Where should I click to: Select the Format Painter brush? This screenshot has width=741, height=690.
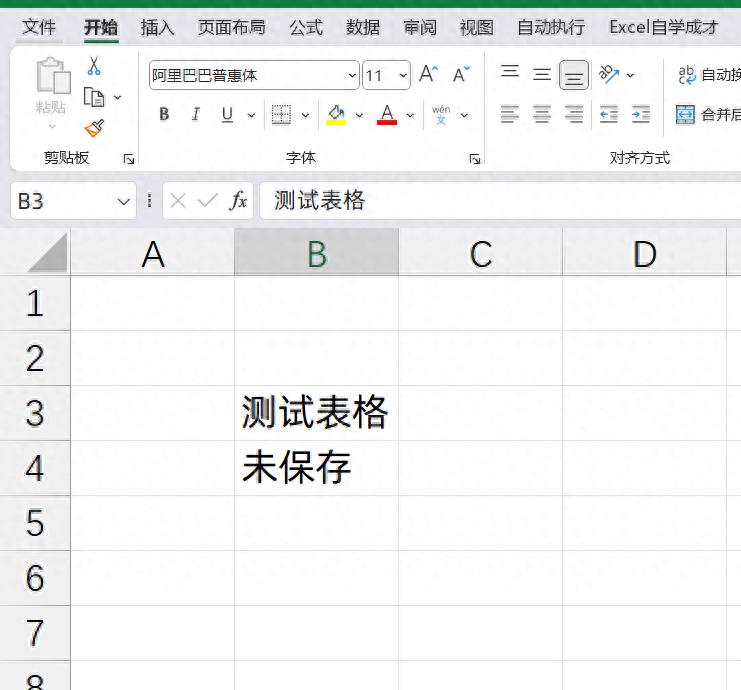(94, 128)
